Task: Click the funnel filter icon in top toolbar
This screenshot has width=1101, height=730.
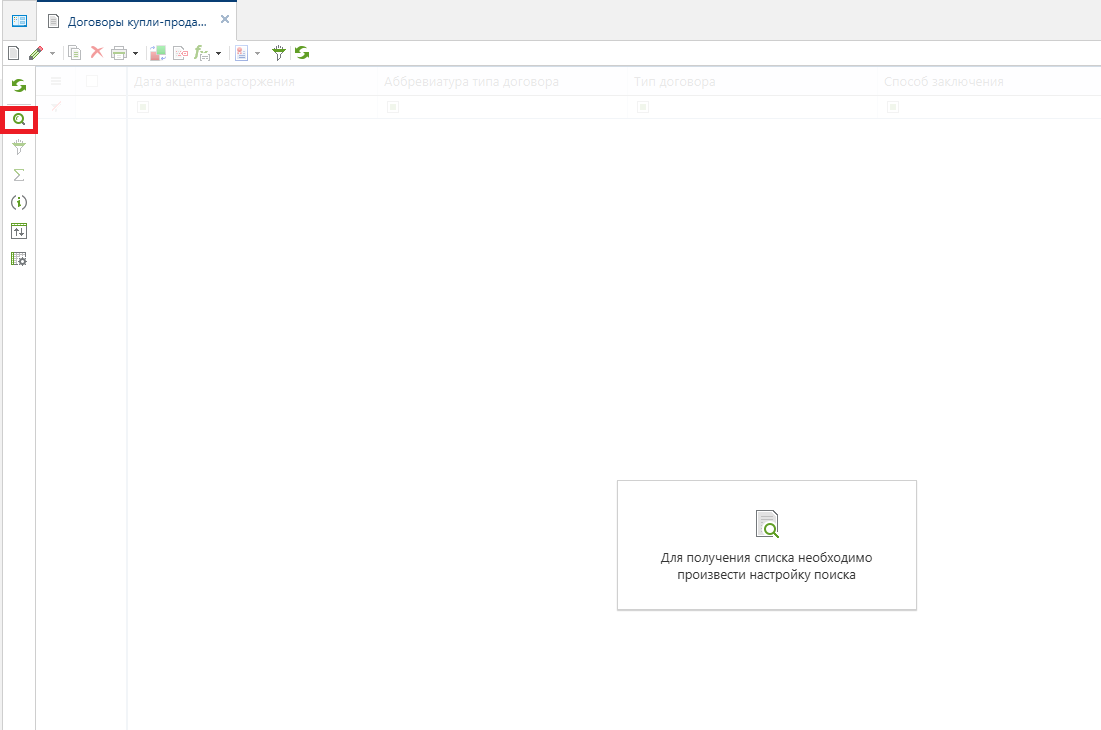Action: point(279,53)
